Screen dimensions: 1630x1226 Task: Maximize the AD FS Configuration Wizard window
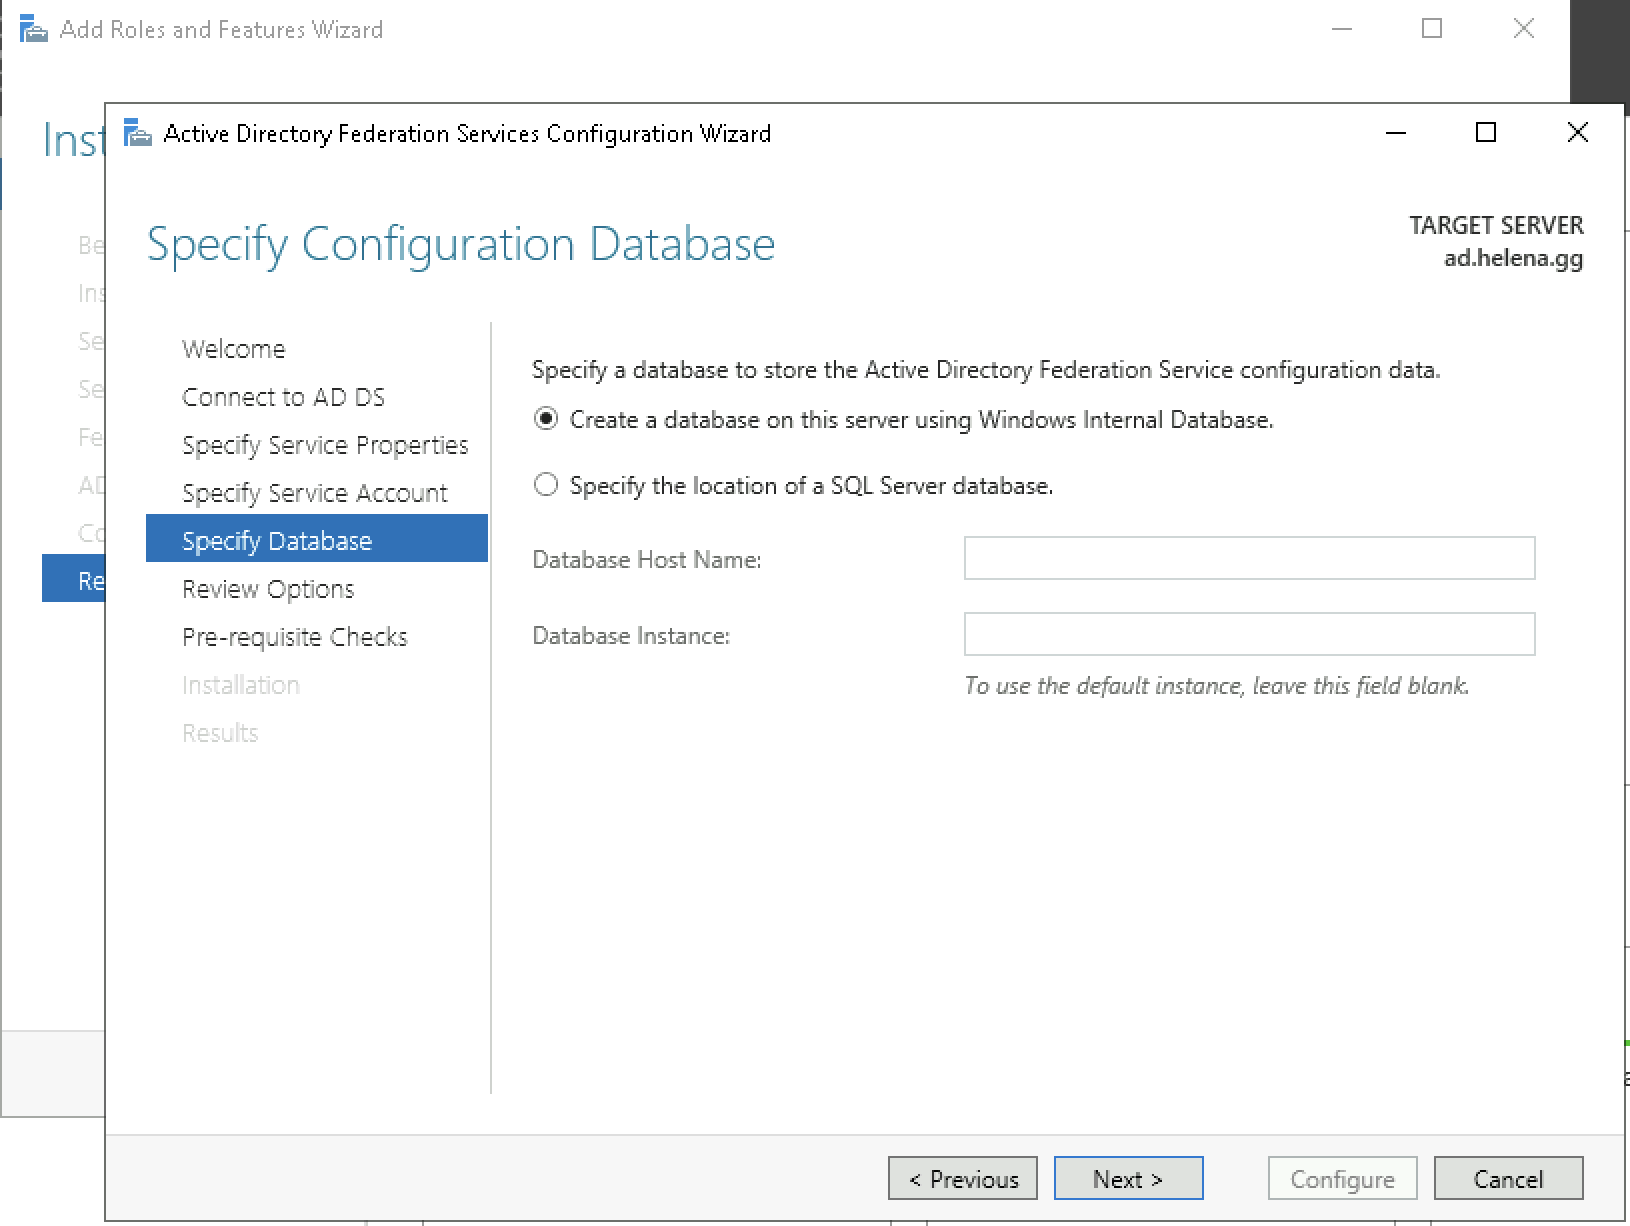[x=1486, y=133]
